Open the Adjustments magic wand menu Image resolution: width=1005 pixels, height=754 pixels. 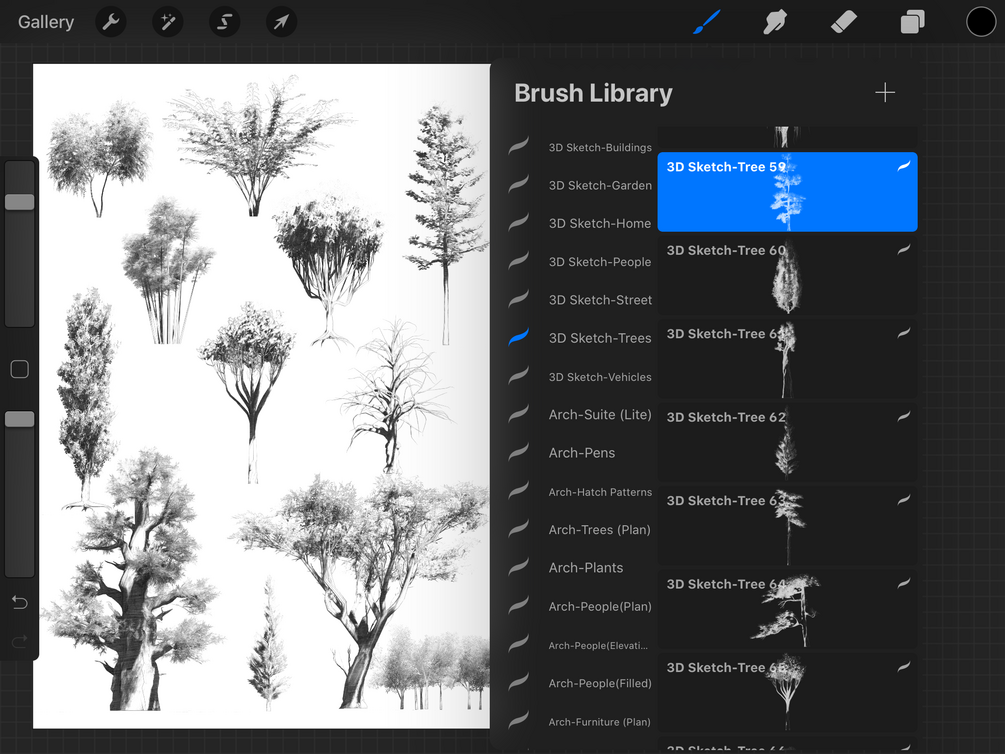pyautogui.click(x=168, y=22)
